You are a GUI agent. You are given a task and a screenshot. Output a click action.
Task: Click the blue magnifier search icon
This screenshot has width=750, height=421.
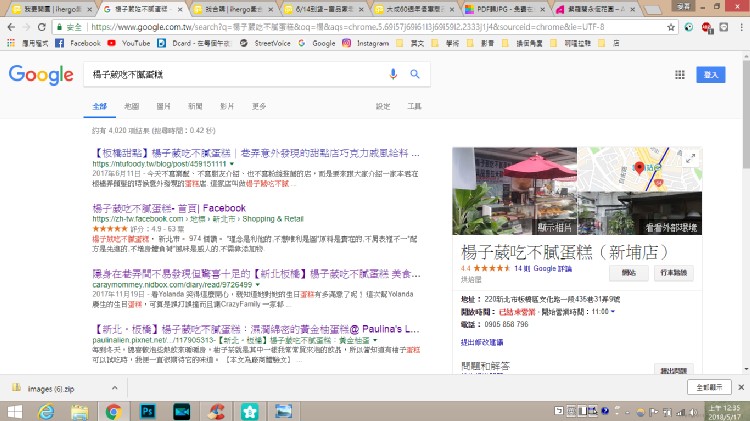tap(415, 74)
